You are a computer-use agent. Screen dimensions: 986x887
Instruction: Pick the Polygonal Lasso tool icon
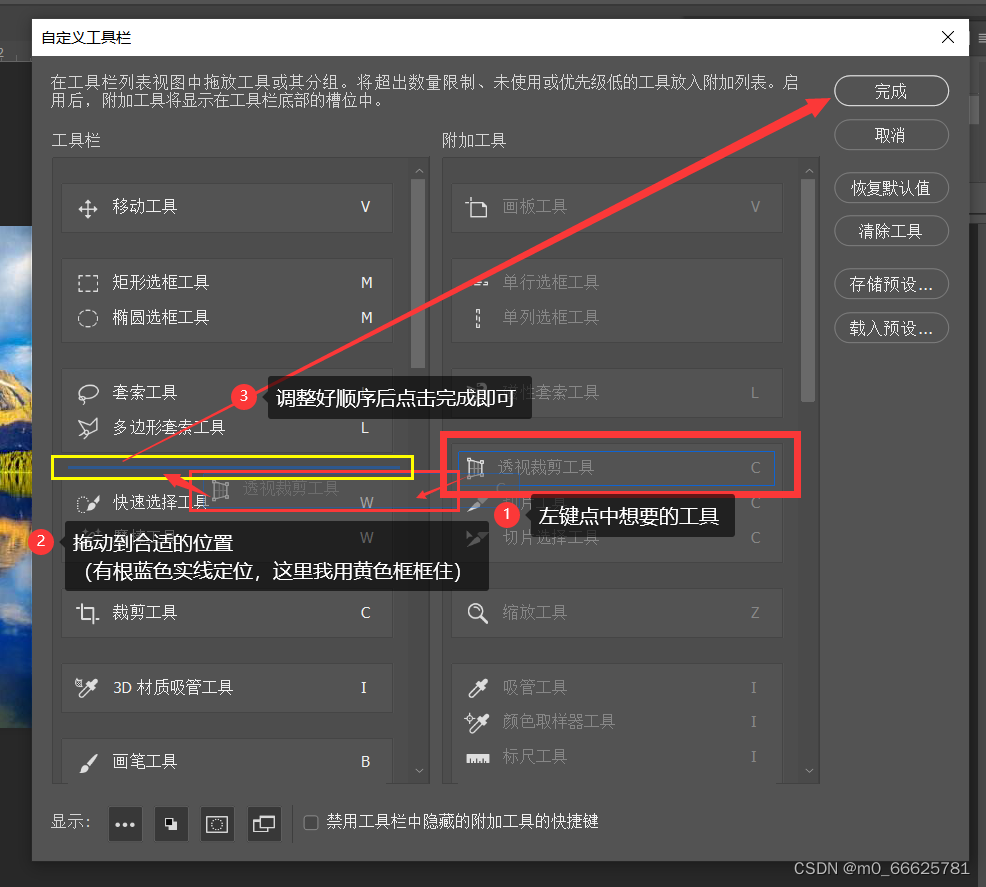point(87,428)
